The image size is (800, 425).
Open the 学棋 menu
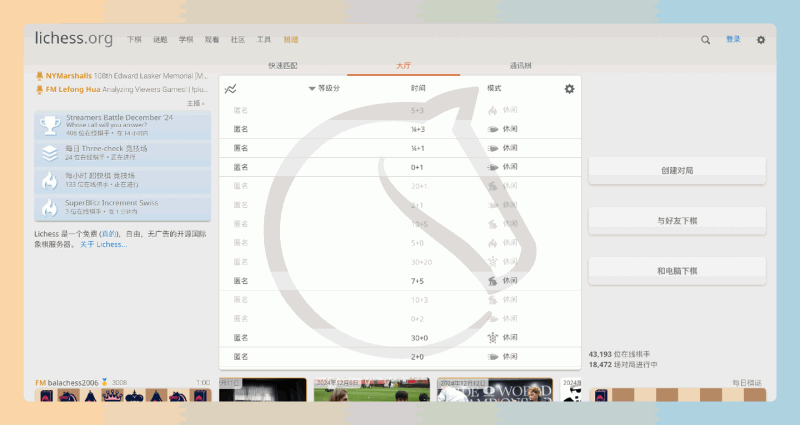(186, 39)
